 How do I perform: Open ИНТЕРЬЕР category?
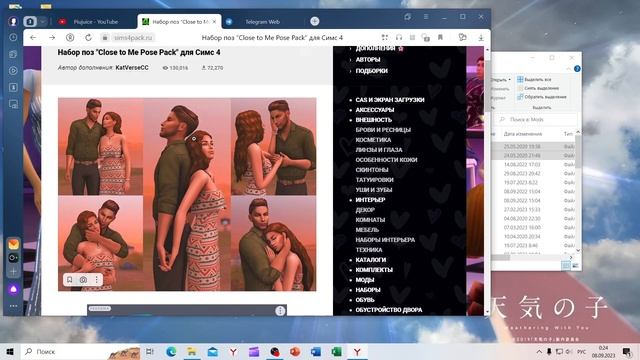[x=370, y=200]
